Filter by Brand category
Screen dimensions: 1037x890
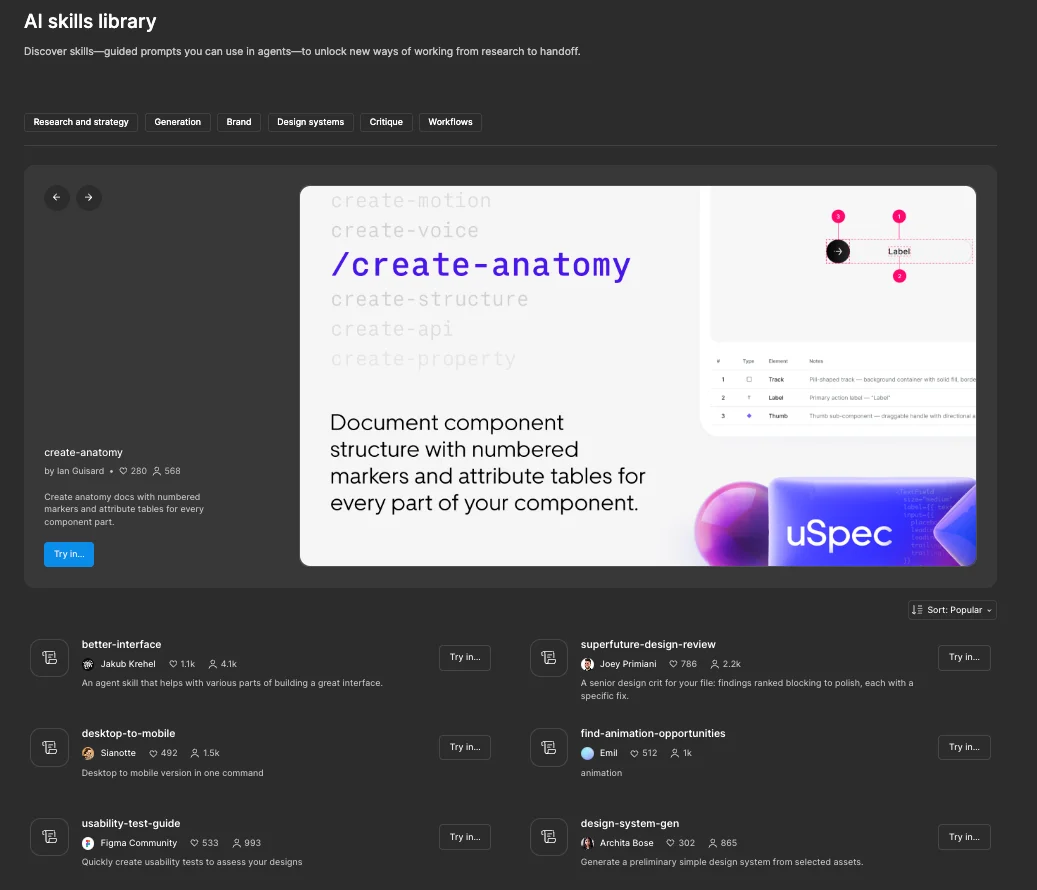click(239, 122)
